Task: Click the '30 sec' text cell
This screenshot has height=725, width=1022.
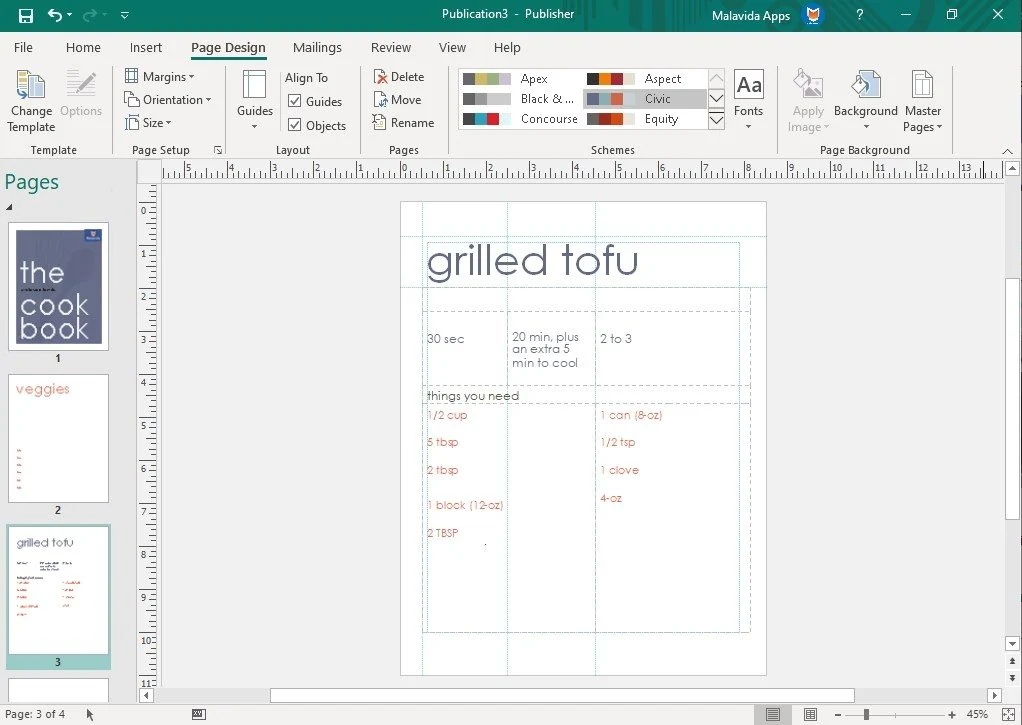Action: tap(446, 338)
